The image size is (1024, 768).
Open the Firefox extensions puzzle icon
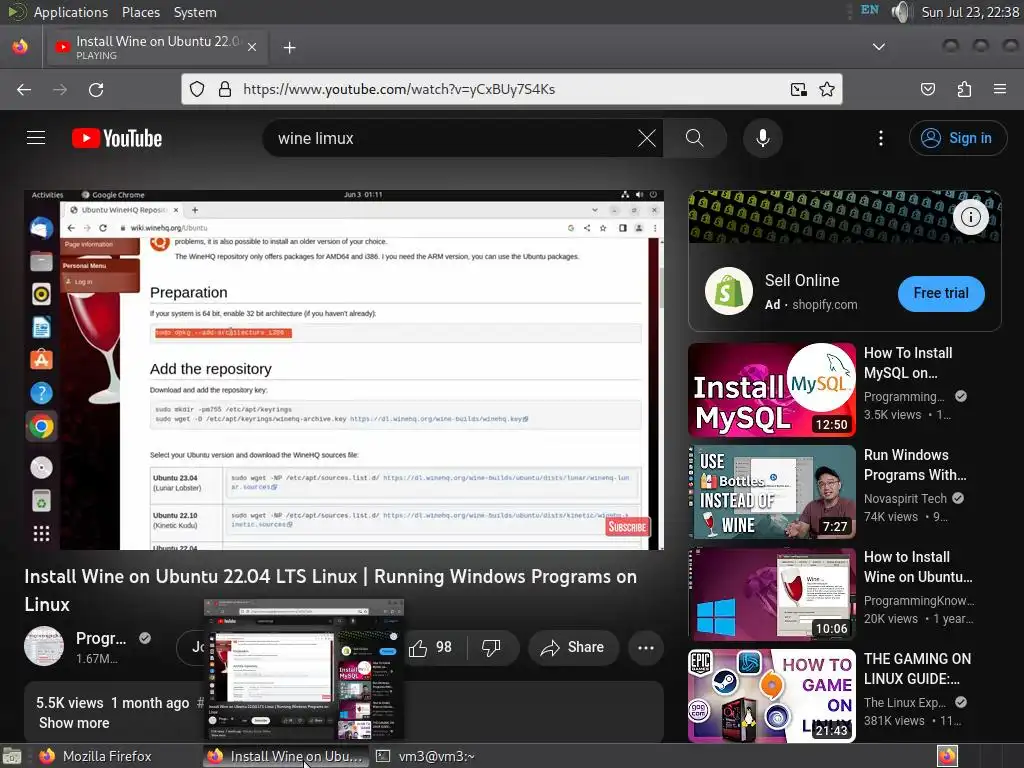pyautogui.click(x=964, y=89)
